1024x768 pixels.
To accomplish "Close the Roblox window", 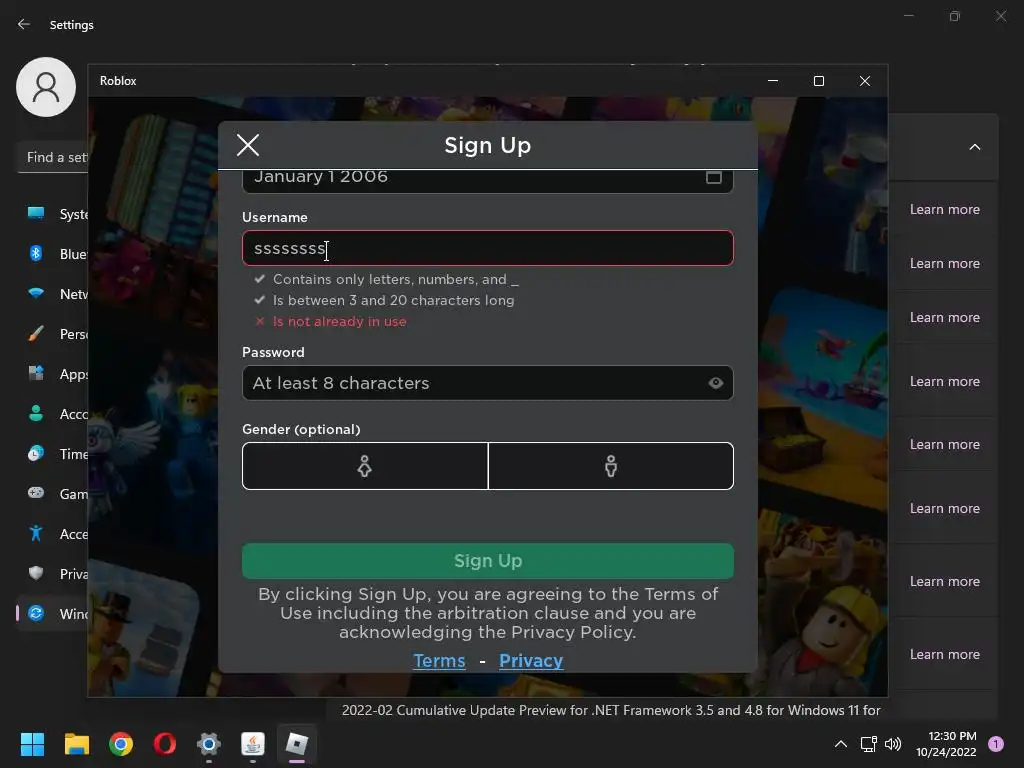I will (x=865, y=81).
